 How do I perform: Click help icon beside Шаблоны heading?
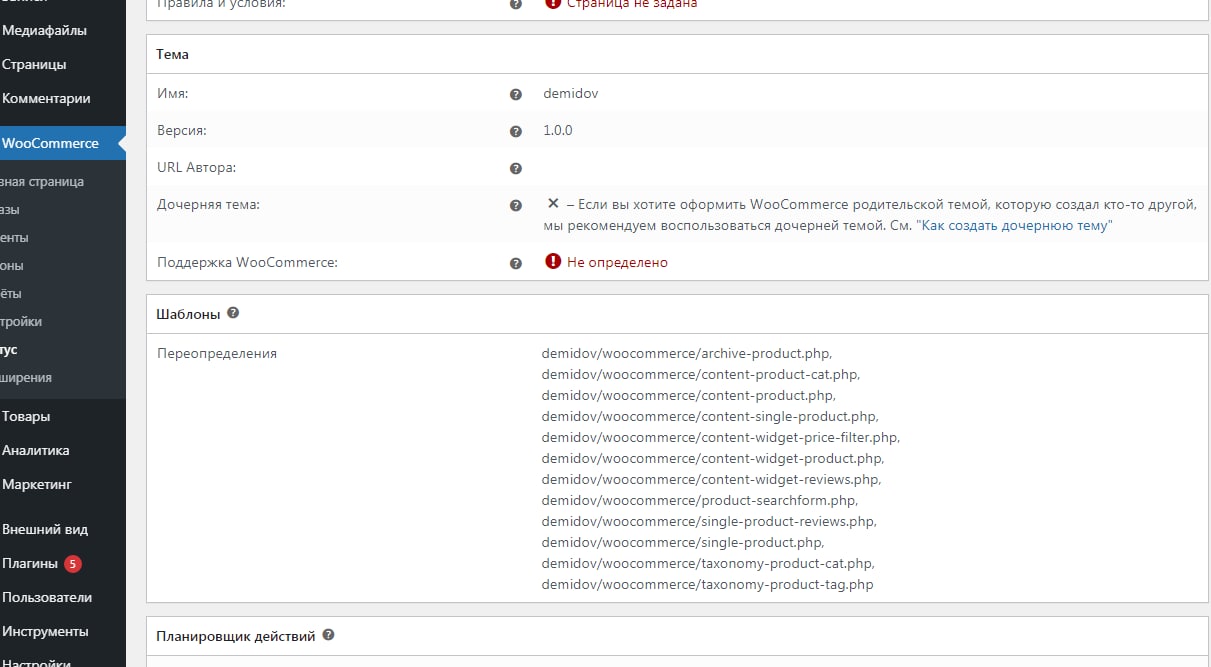coord(233,313)
